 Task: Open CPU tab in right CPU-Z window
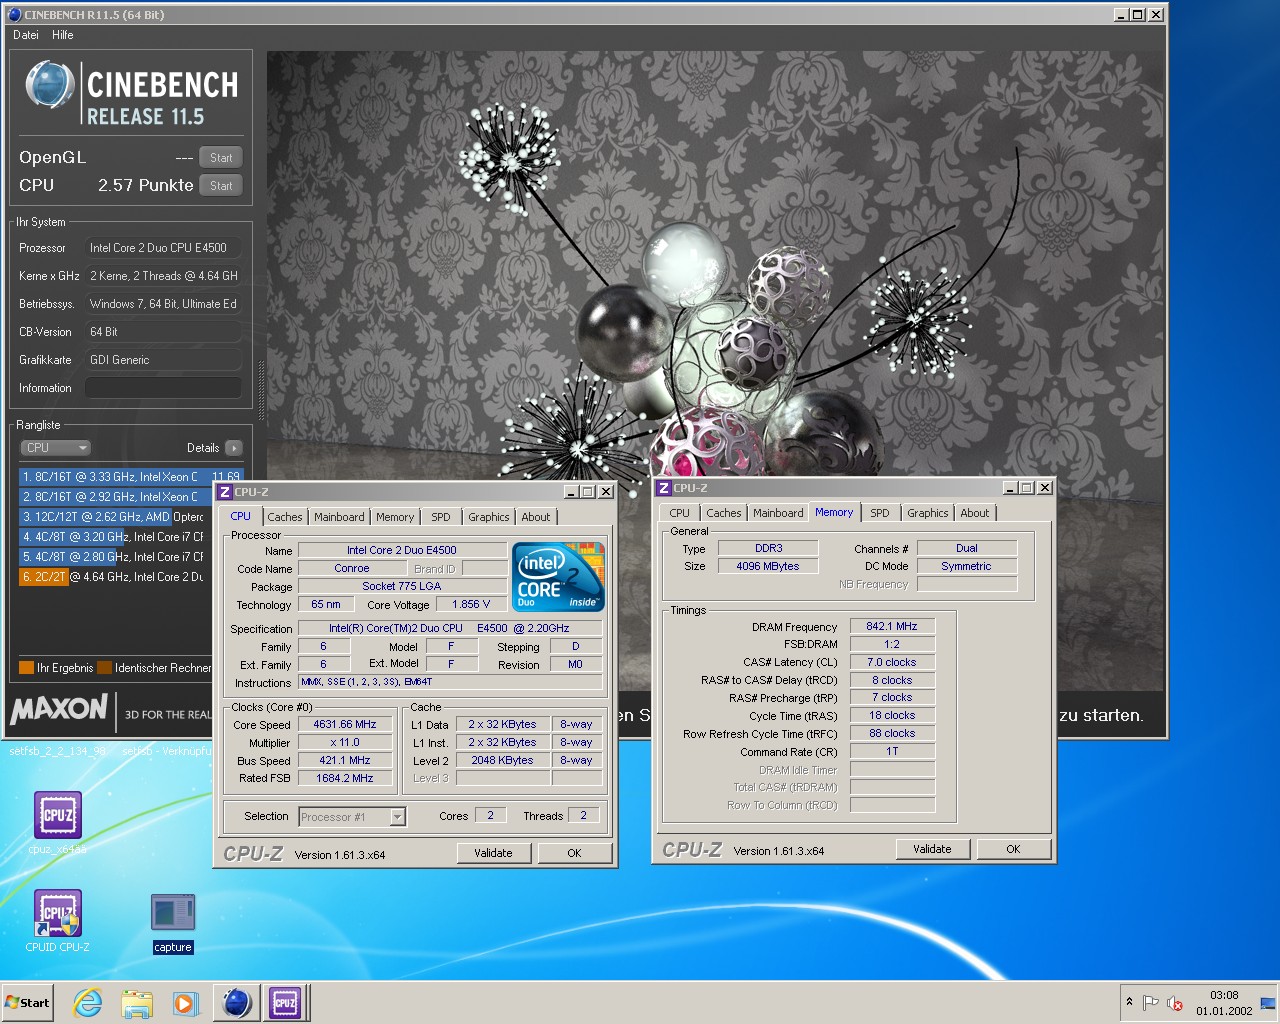point(680,513)
